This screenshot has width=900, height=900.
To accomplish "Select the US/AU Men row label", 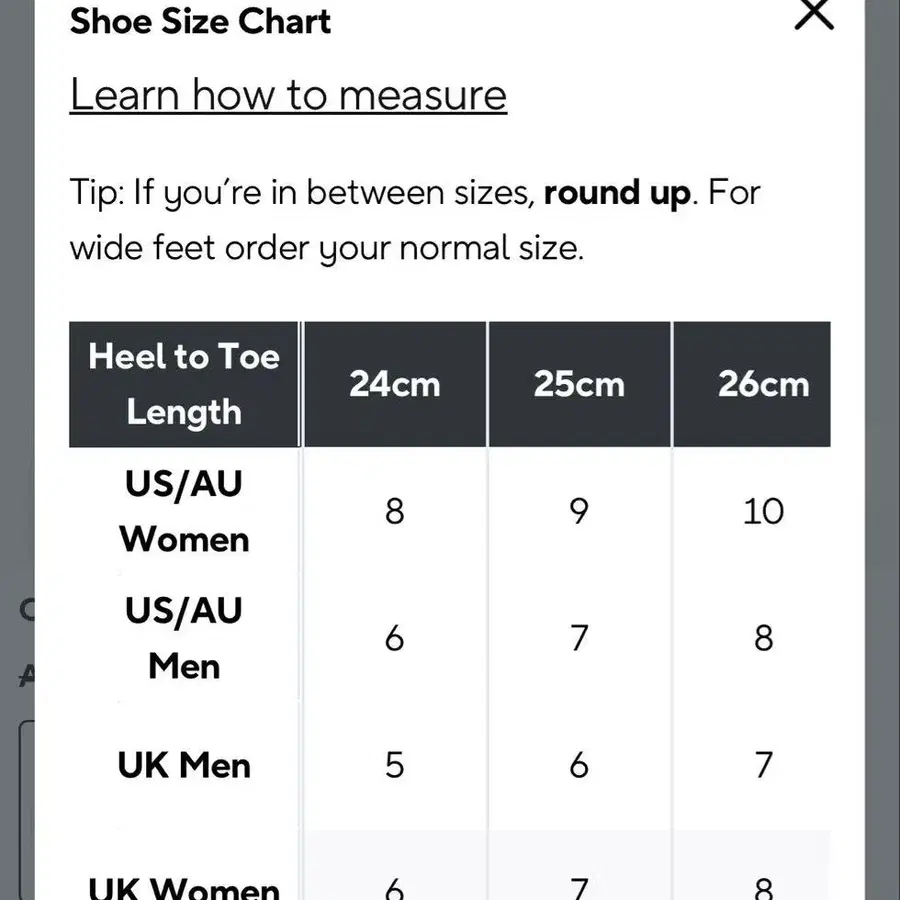I will coord(184,638).
